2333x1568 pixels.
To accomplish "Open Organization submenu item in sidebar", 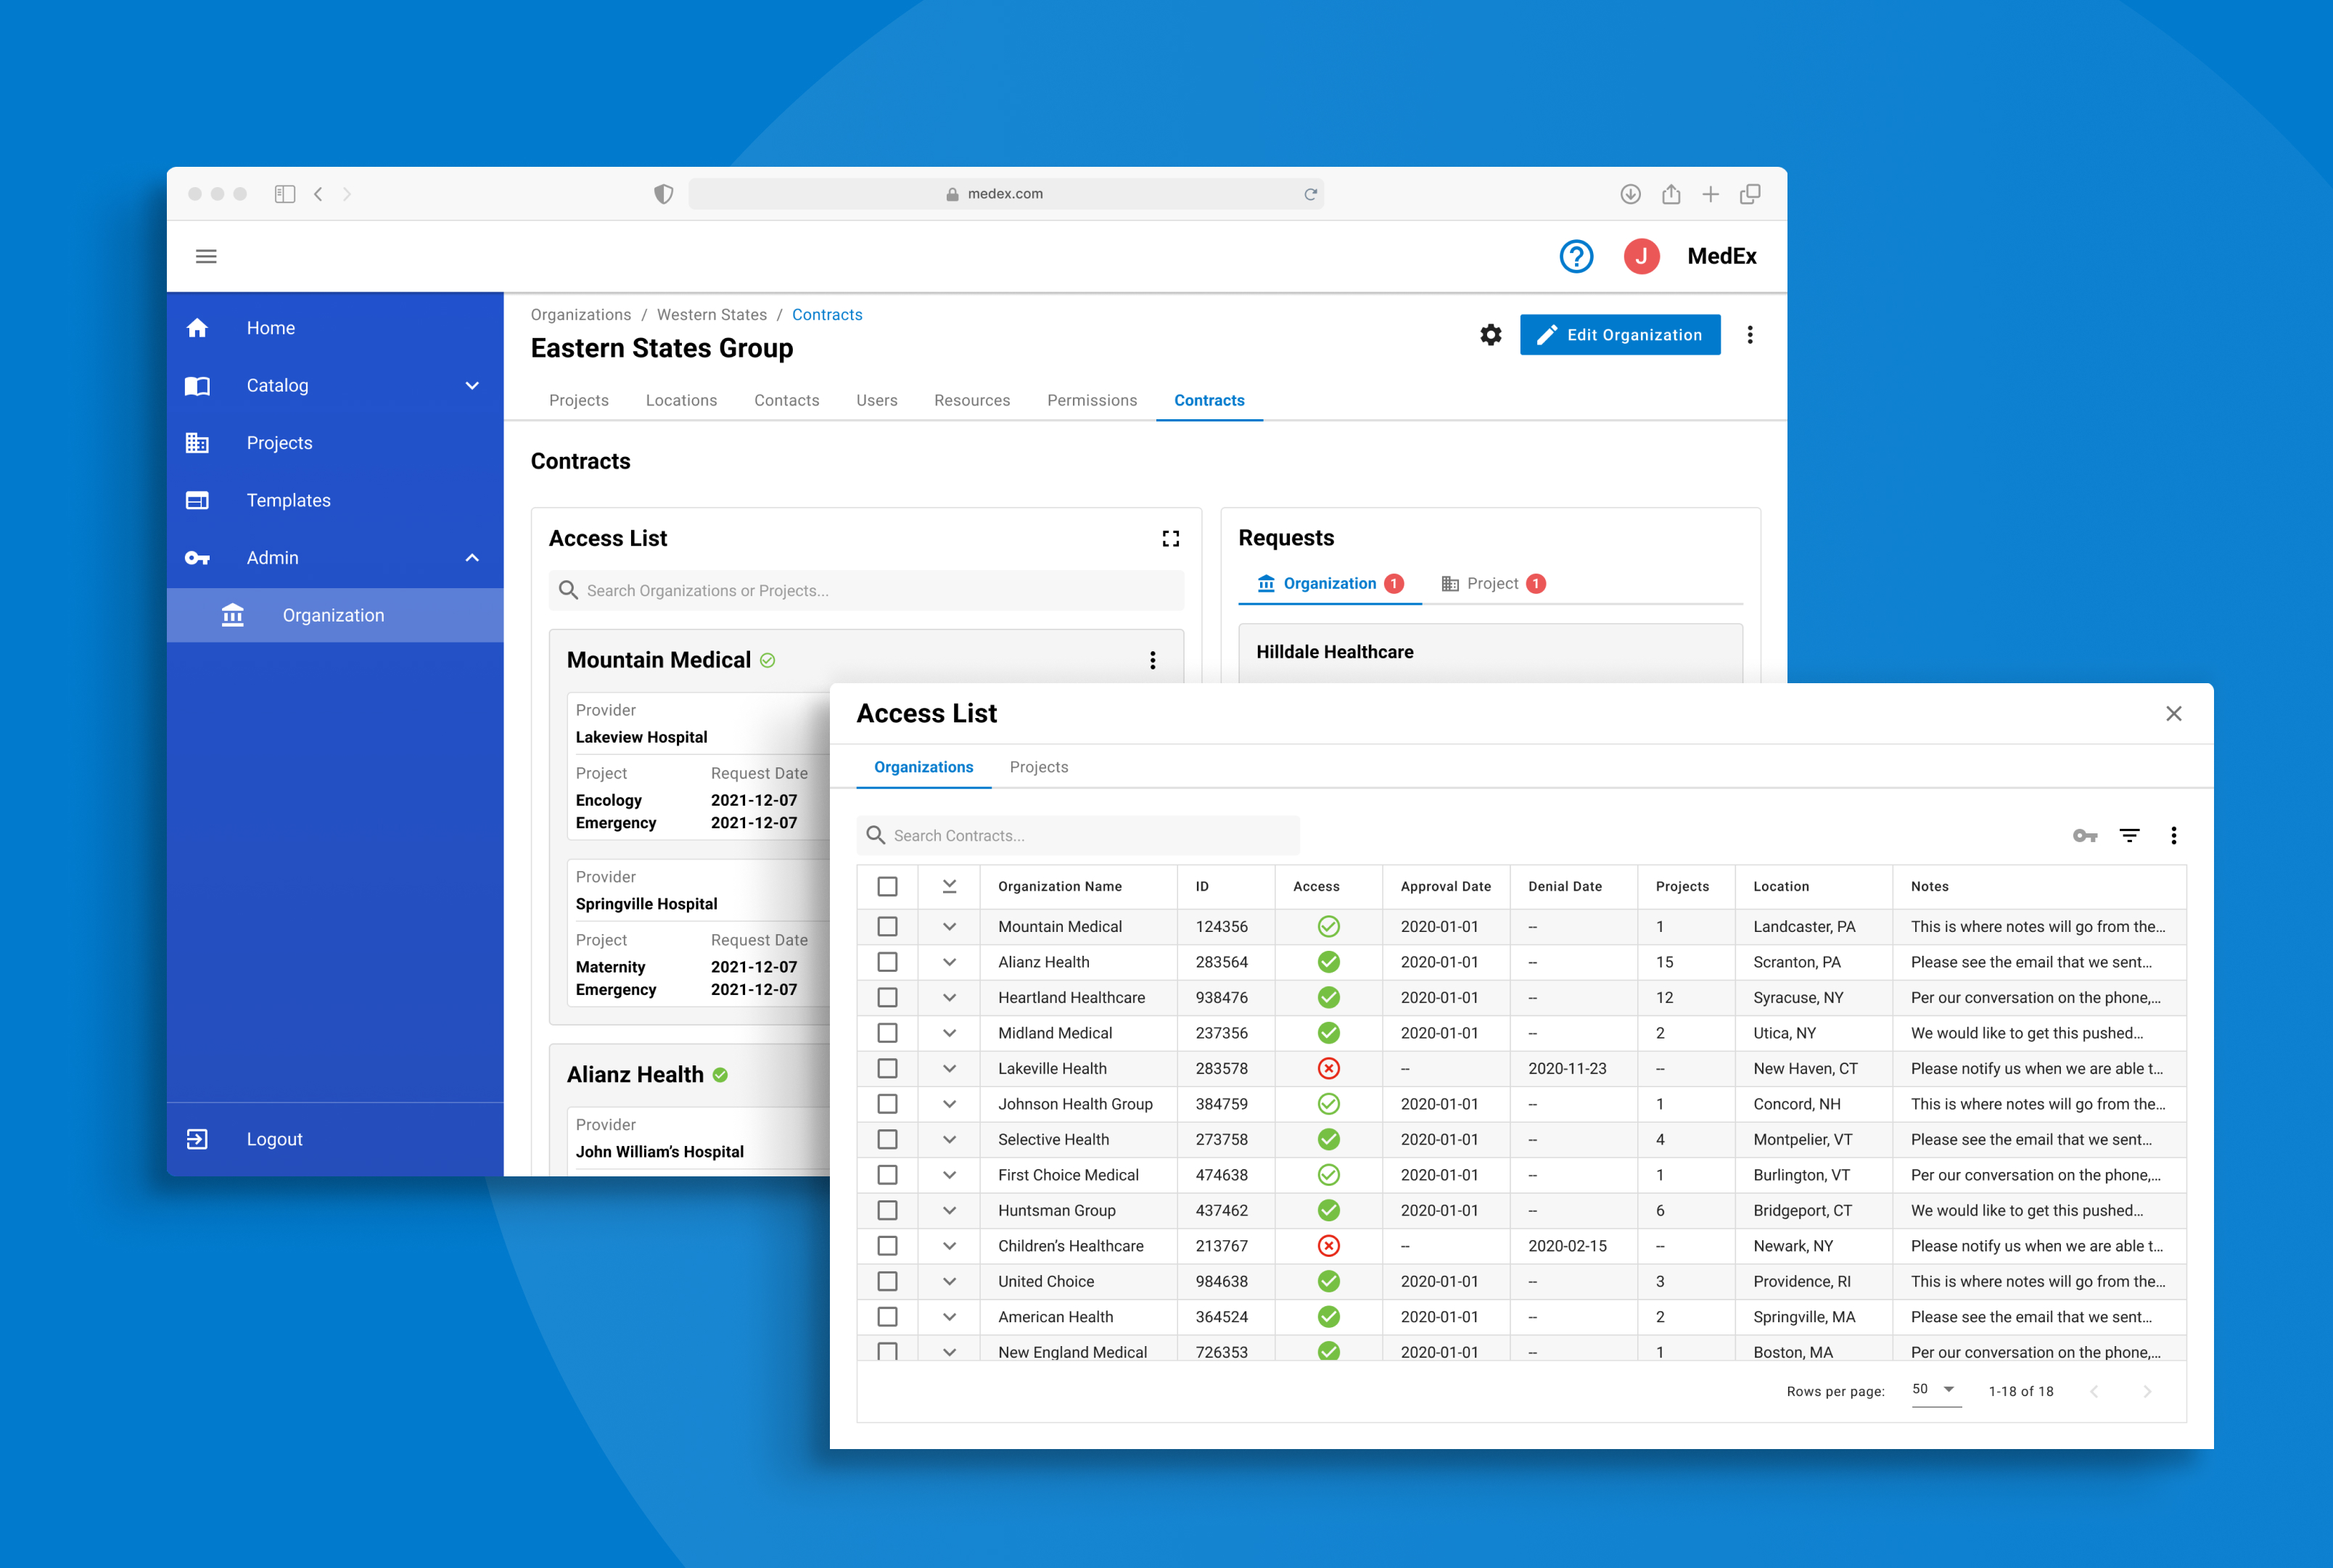I will [335, 615].
